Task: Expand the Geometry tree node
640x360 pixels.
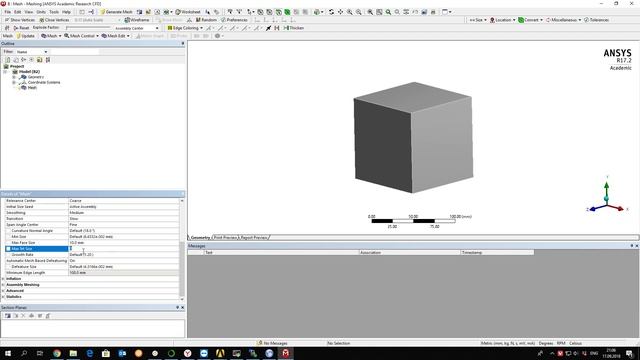Action: tap(14, 77)
